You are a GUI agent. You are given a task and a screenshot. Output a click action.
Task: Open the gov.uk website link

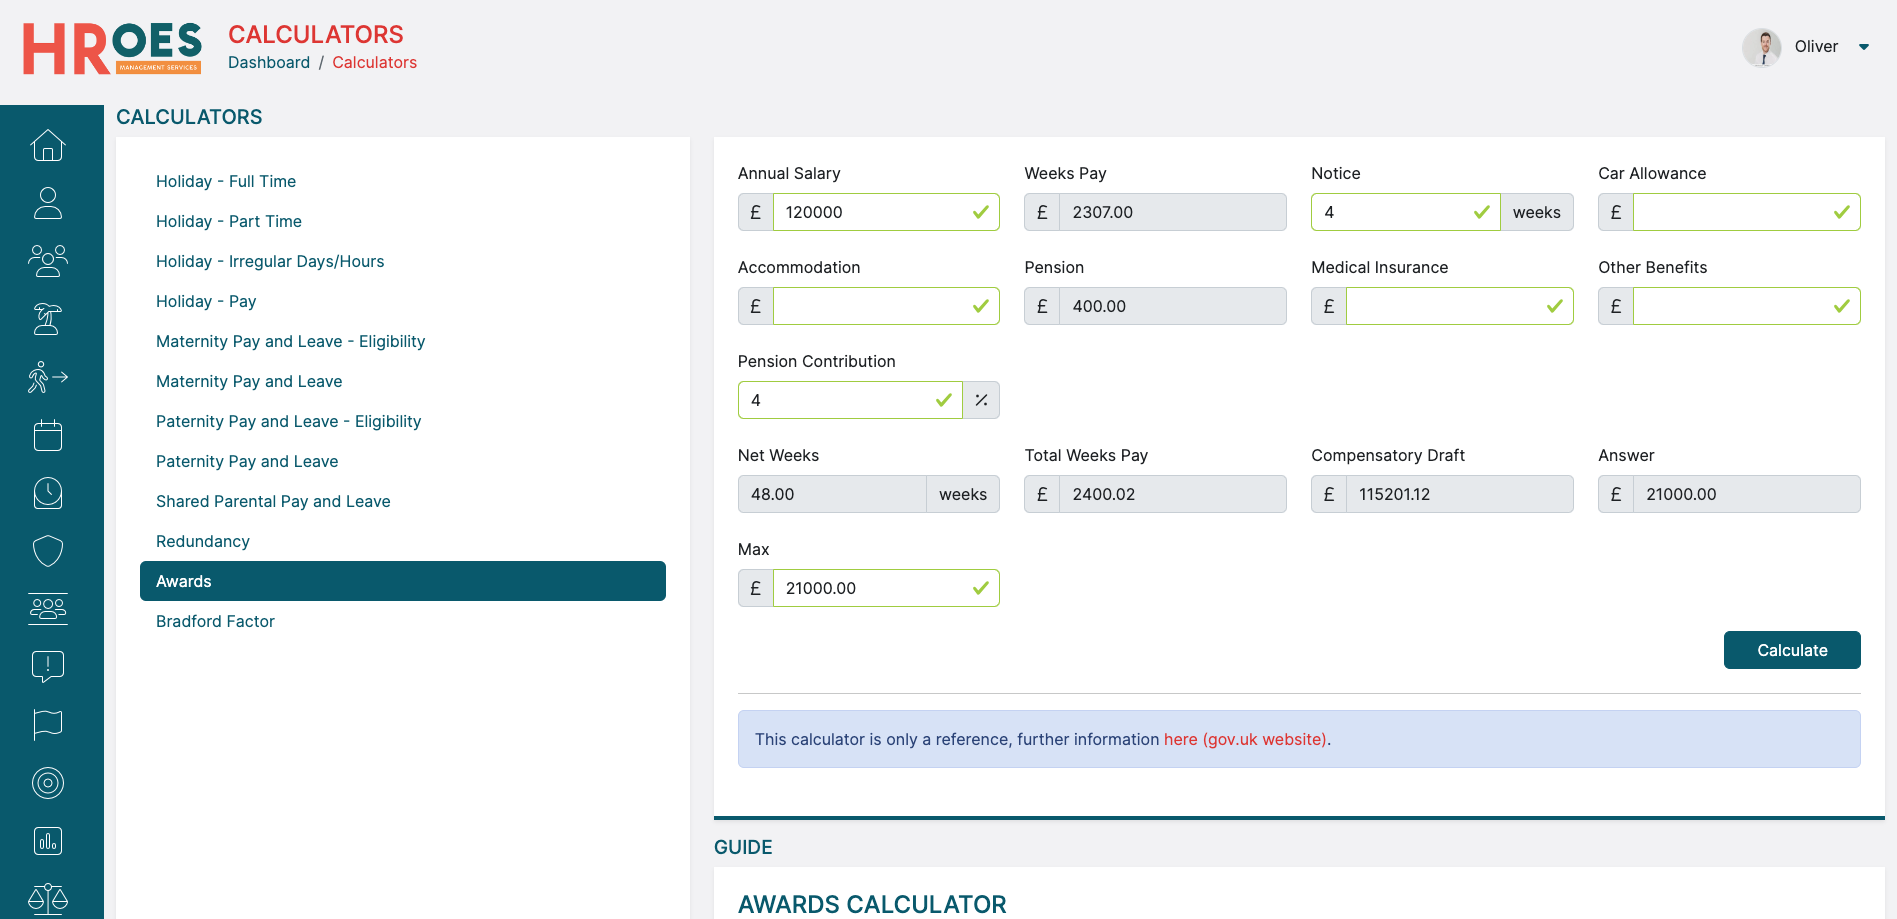[1245, 739]
